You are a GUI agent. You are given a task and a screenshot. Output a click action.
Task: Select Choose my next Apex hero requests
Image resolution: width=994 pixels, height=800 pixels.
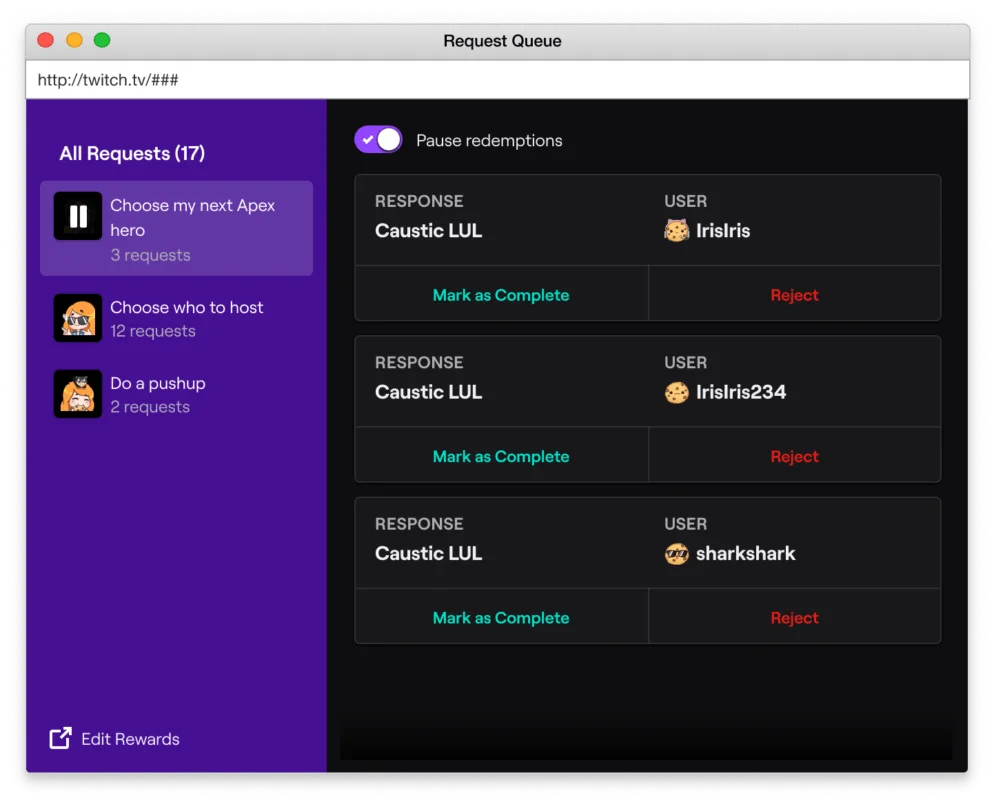(176, 228)
